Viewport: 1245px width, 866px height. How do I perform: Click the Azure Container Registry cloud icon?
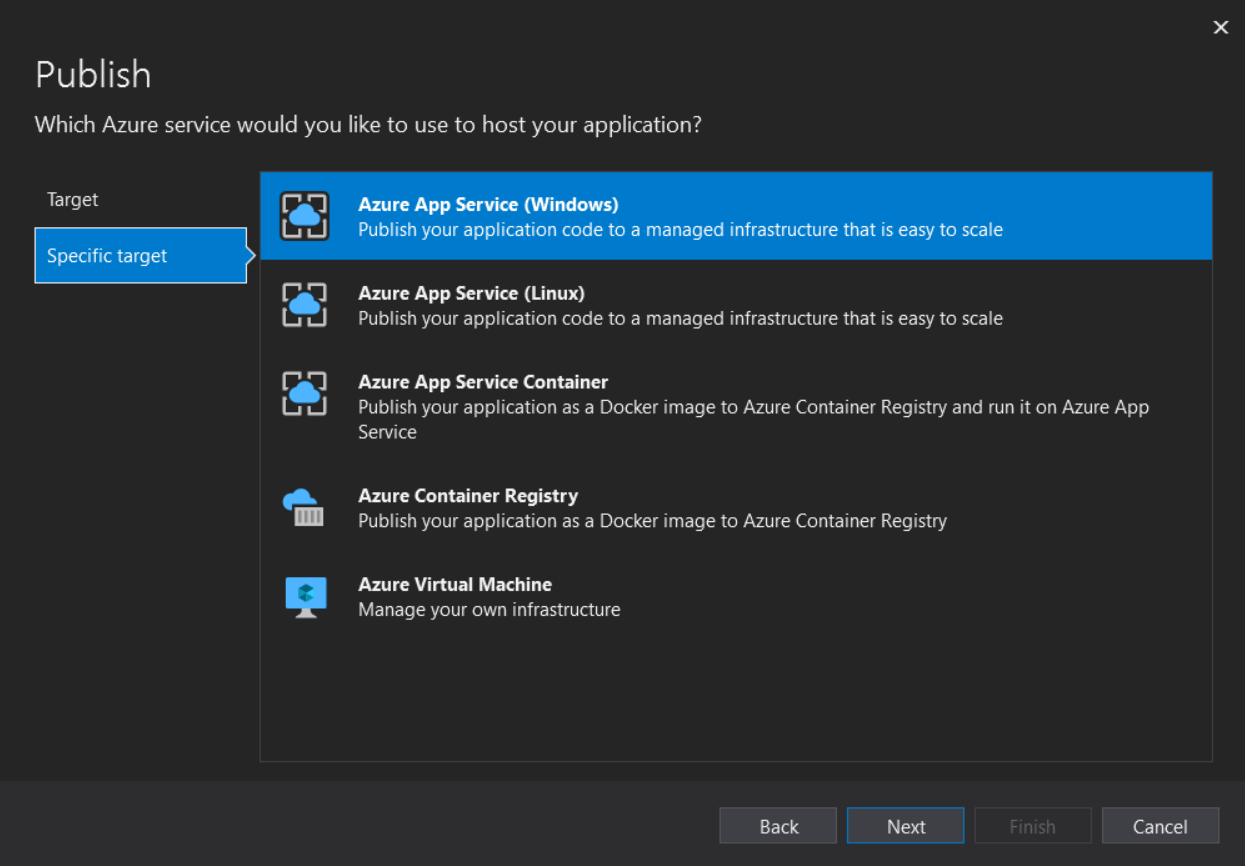pos(303,507)
